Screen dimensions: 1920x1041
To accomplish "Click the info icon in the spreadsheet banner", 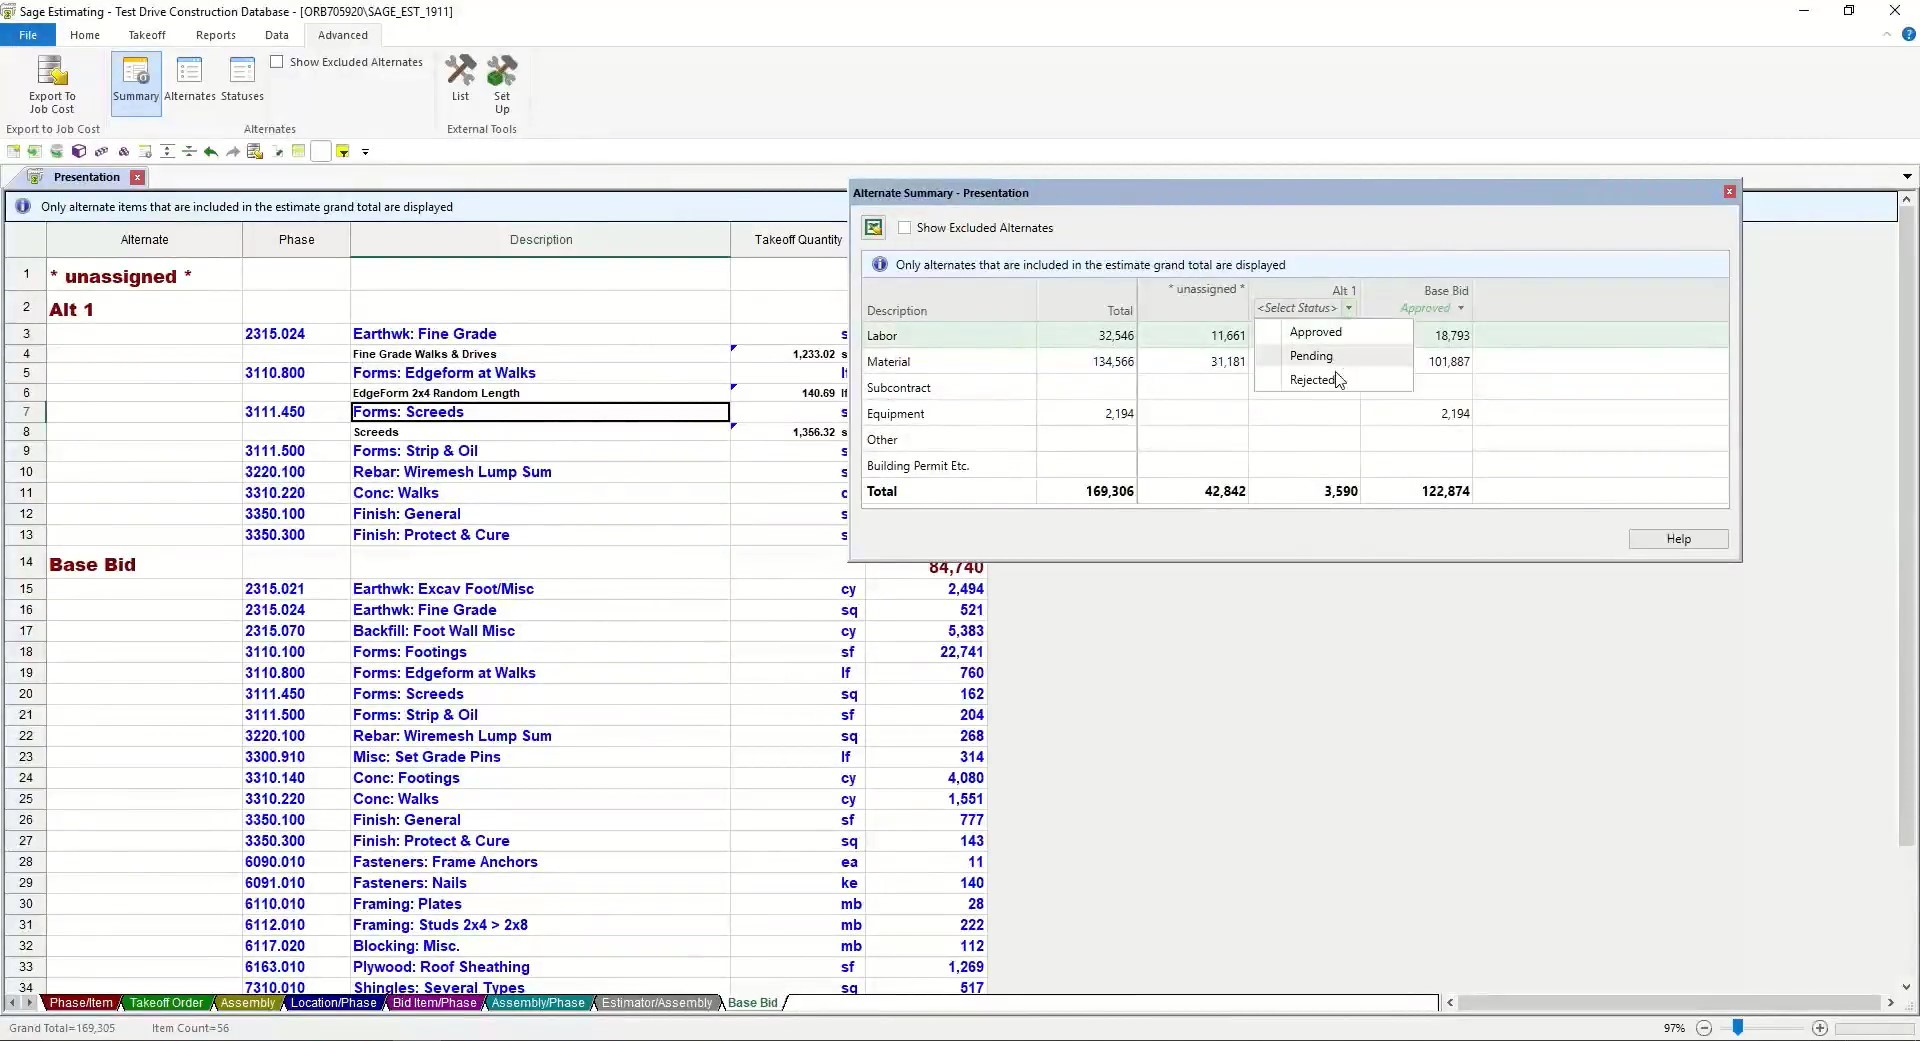I will point(22,207).
